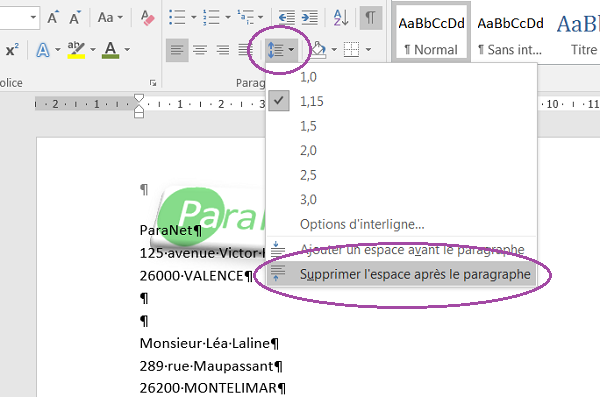Open Options d'interligne dialog

tap(402, 224)
